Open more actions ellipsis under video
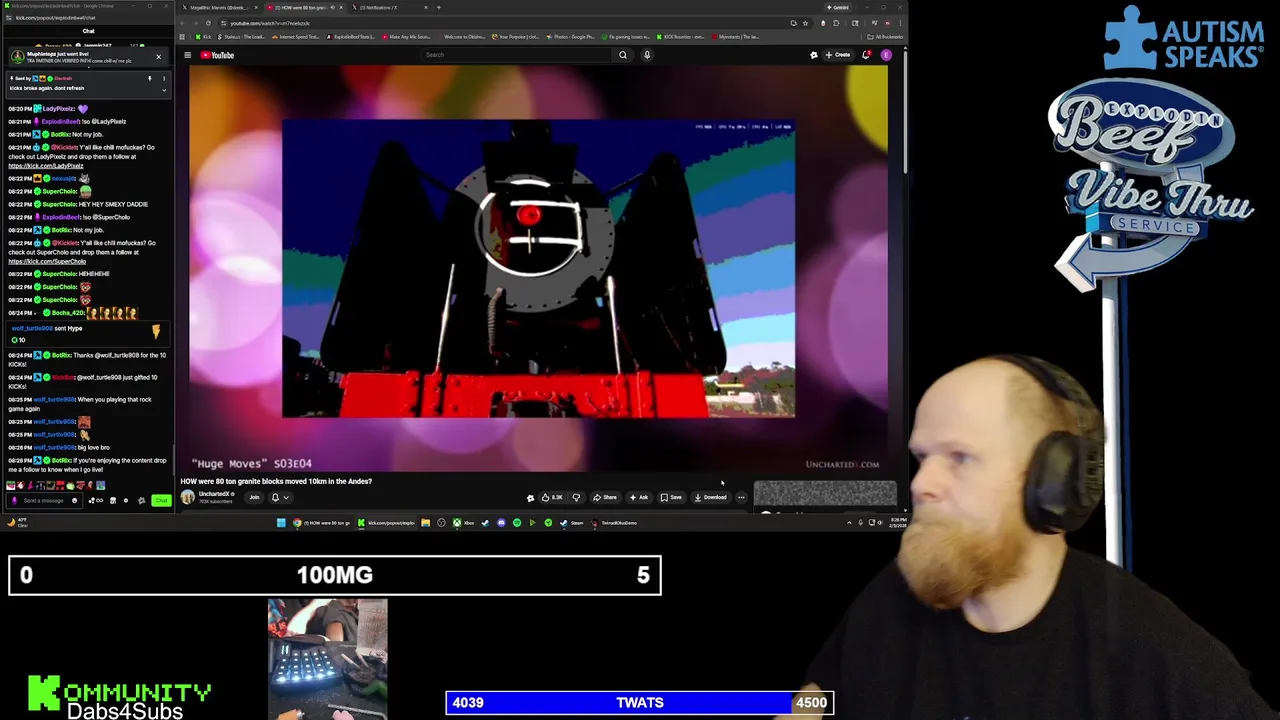 click(741, 497)
